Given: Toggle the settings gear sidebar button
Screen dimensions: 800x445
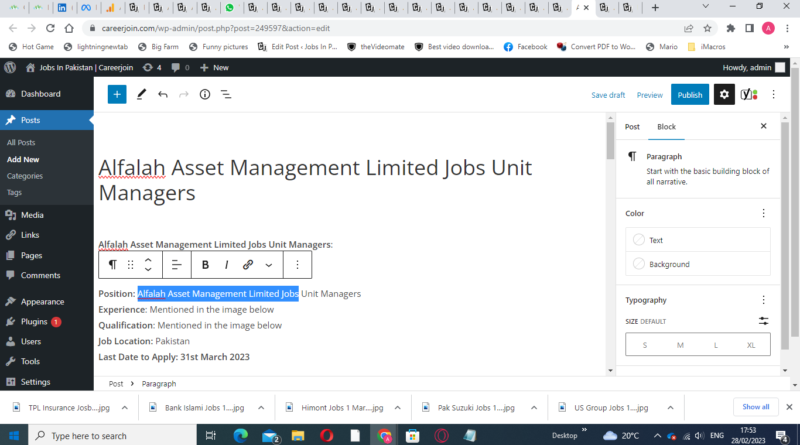Looking at the screenshot, I should (725, 95).
